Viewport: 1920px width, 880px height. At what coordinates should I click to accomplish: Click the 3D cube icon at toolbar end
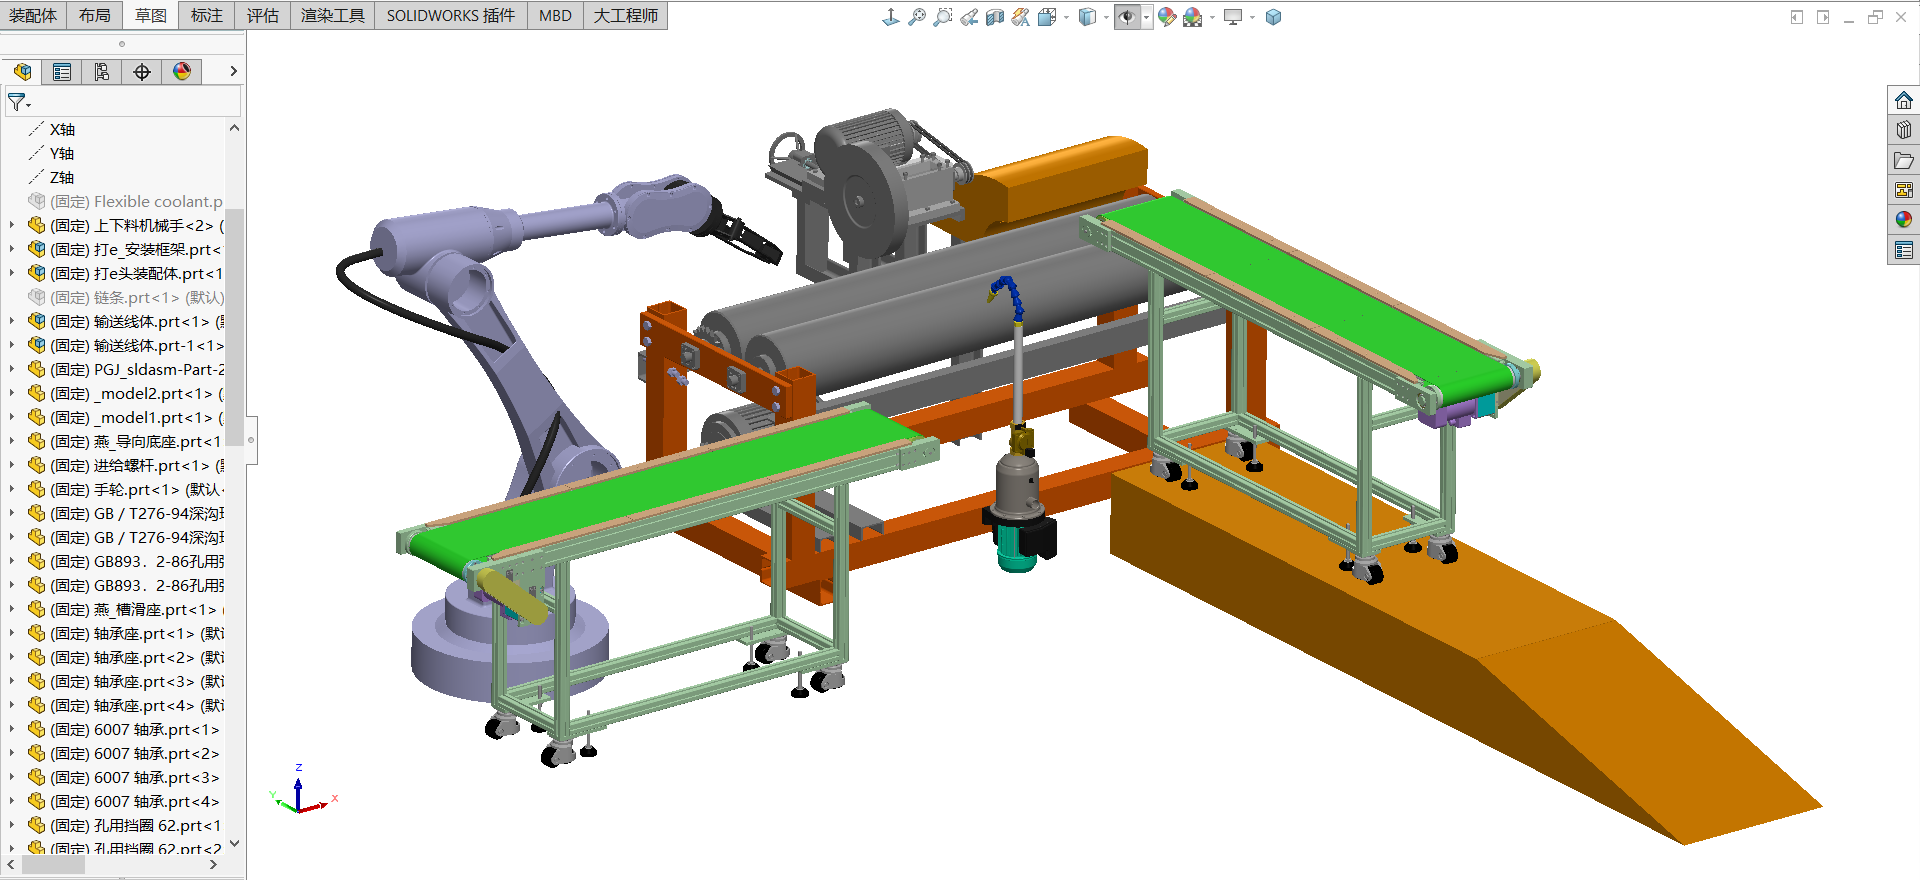click(x=1273, y=17)
